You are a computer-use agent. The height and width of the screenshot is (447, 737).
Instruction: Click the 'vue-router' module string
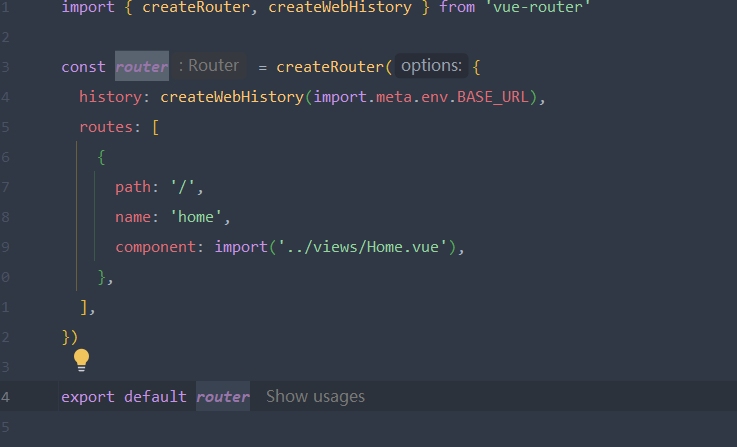point(538,7)
